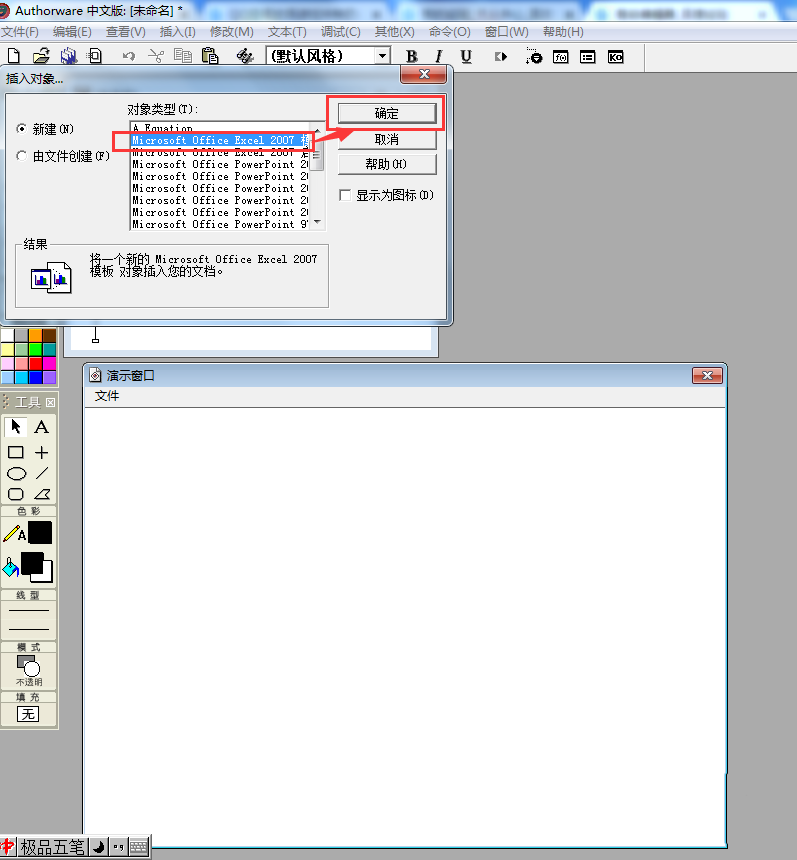
Task: Select the Pointer arrow tool
Action: [x=15, y=427]
